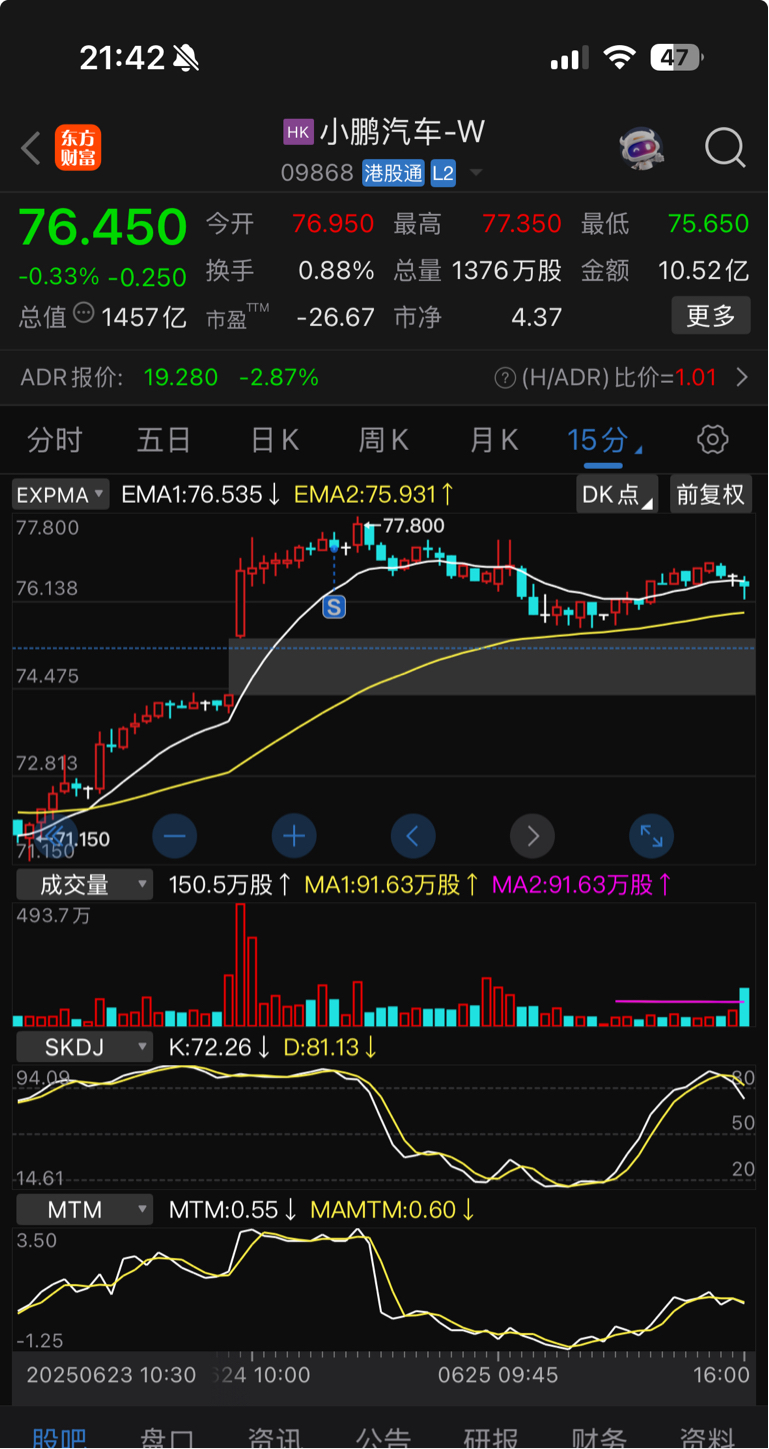Tap the search magnifier icon

725,148
